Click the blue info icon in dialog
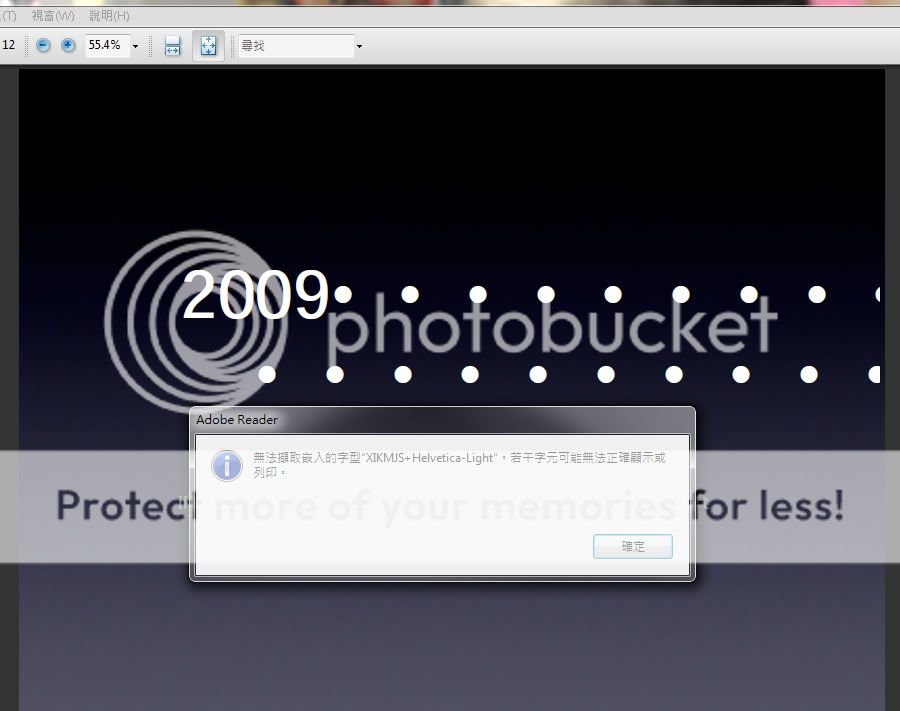Viewport: 900px width, 711px height. pos(227,464)
